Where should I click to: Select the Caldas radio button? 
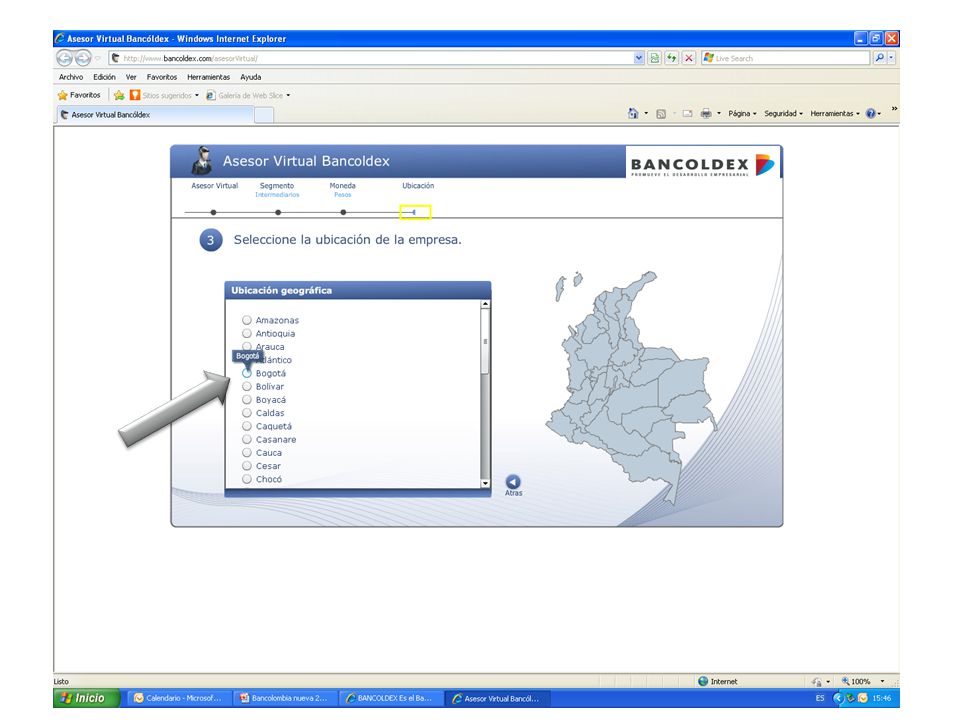(x=247, y=413)
